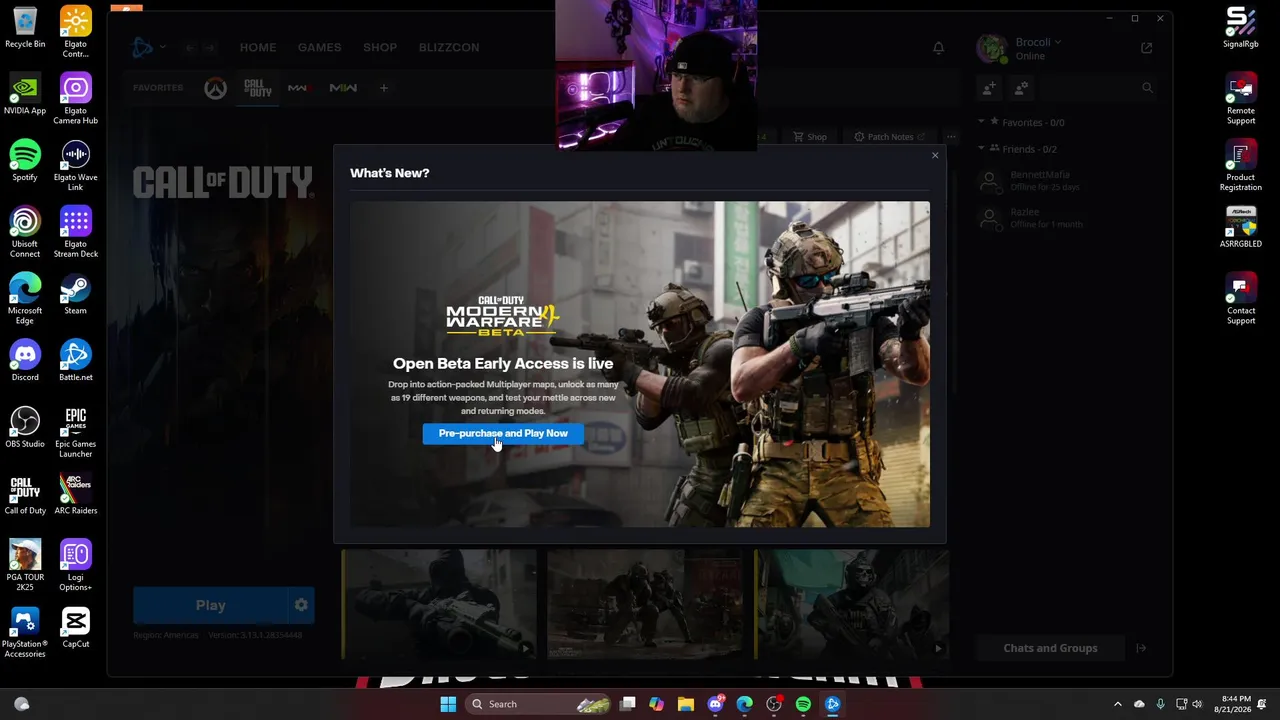This screenshot has height=720, width=1280.
Task: Add a game to favorites bar
Action: pos(383,88)
